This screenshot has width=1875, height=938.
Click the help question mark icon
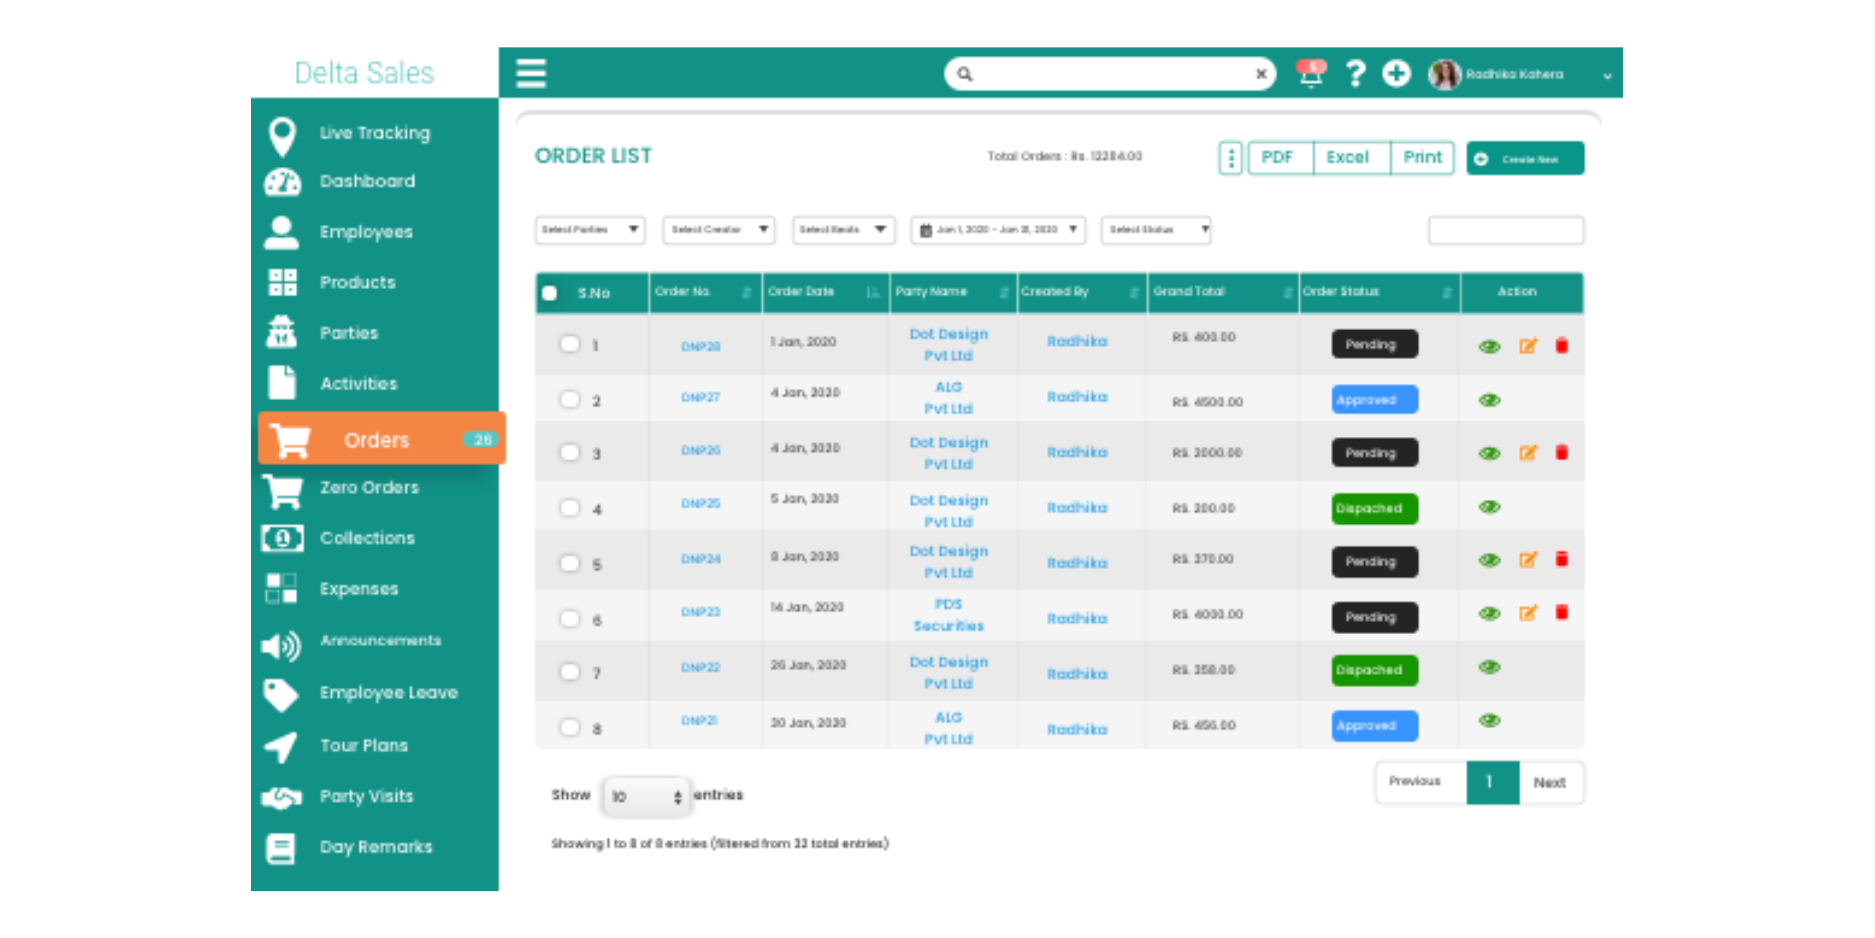pos(1355,73)
